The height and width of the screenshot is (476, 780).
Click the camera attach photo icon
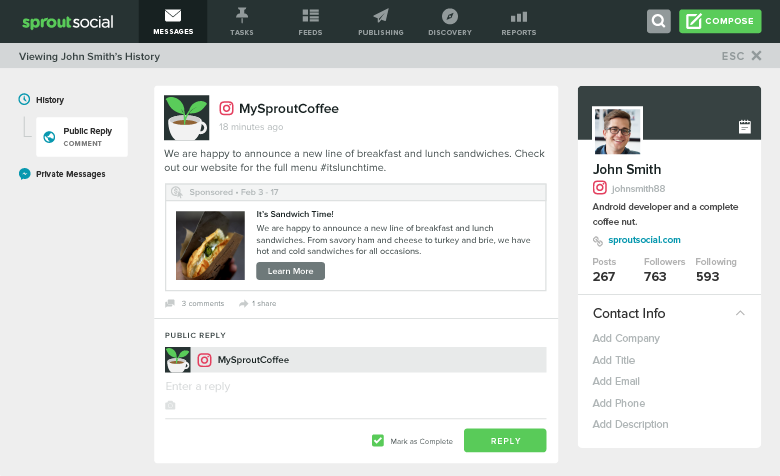tap(170, 405)
